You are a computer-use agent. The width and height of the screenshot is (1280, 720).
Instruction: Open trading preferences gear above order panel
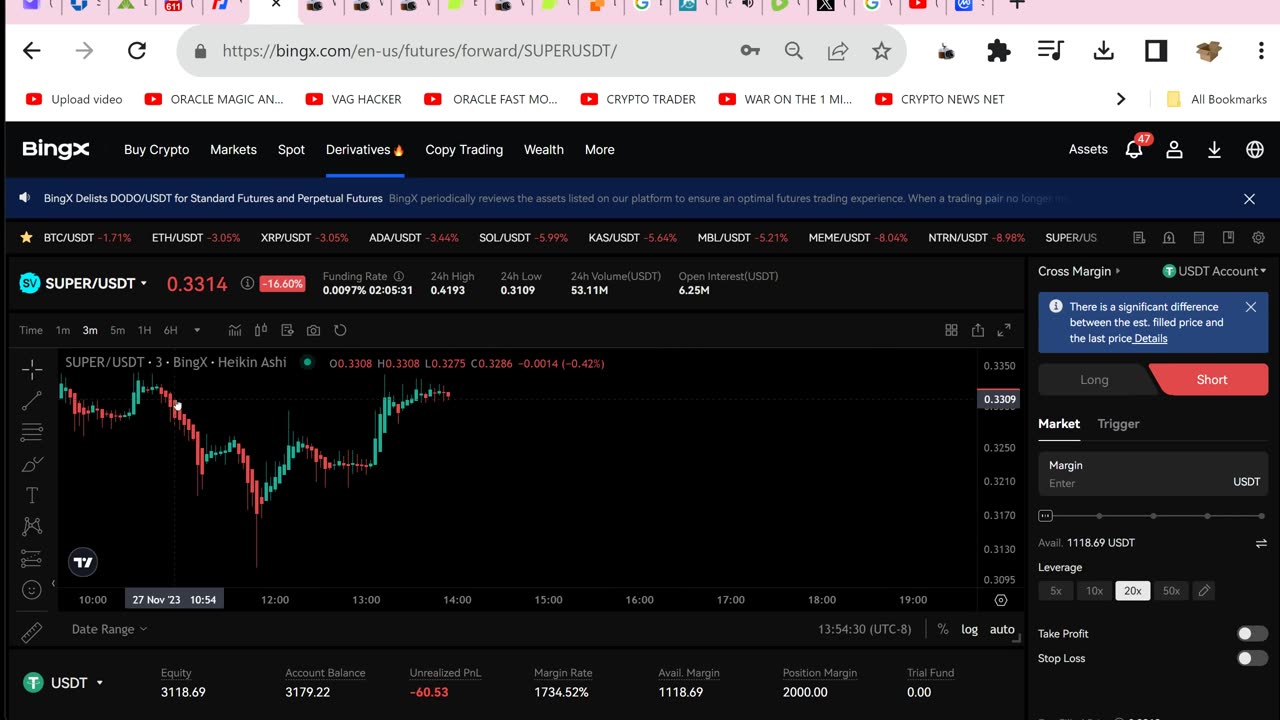pos(1258,238)
